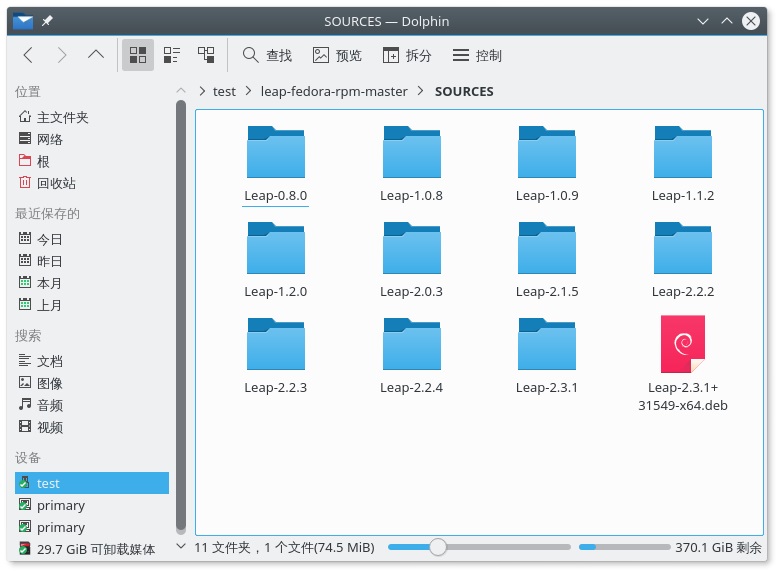
Task: Show files saved 今日
Action: [92, 239]
